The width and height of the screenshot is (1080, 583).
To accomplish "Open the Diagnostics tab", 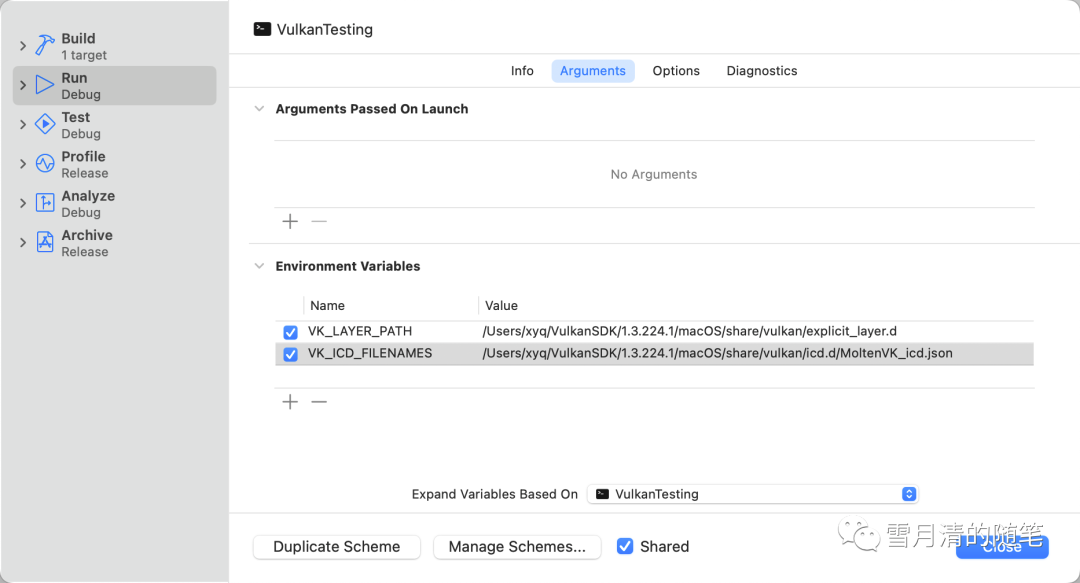I will click(x=761, y=71).
